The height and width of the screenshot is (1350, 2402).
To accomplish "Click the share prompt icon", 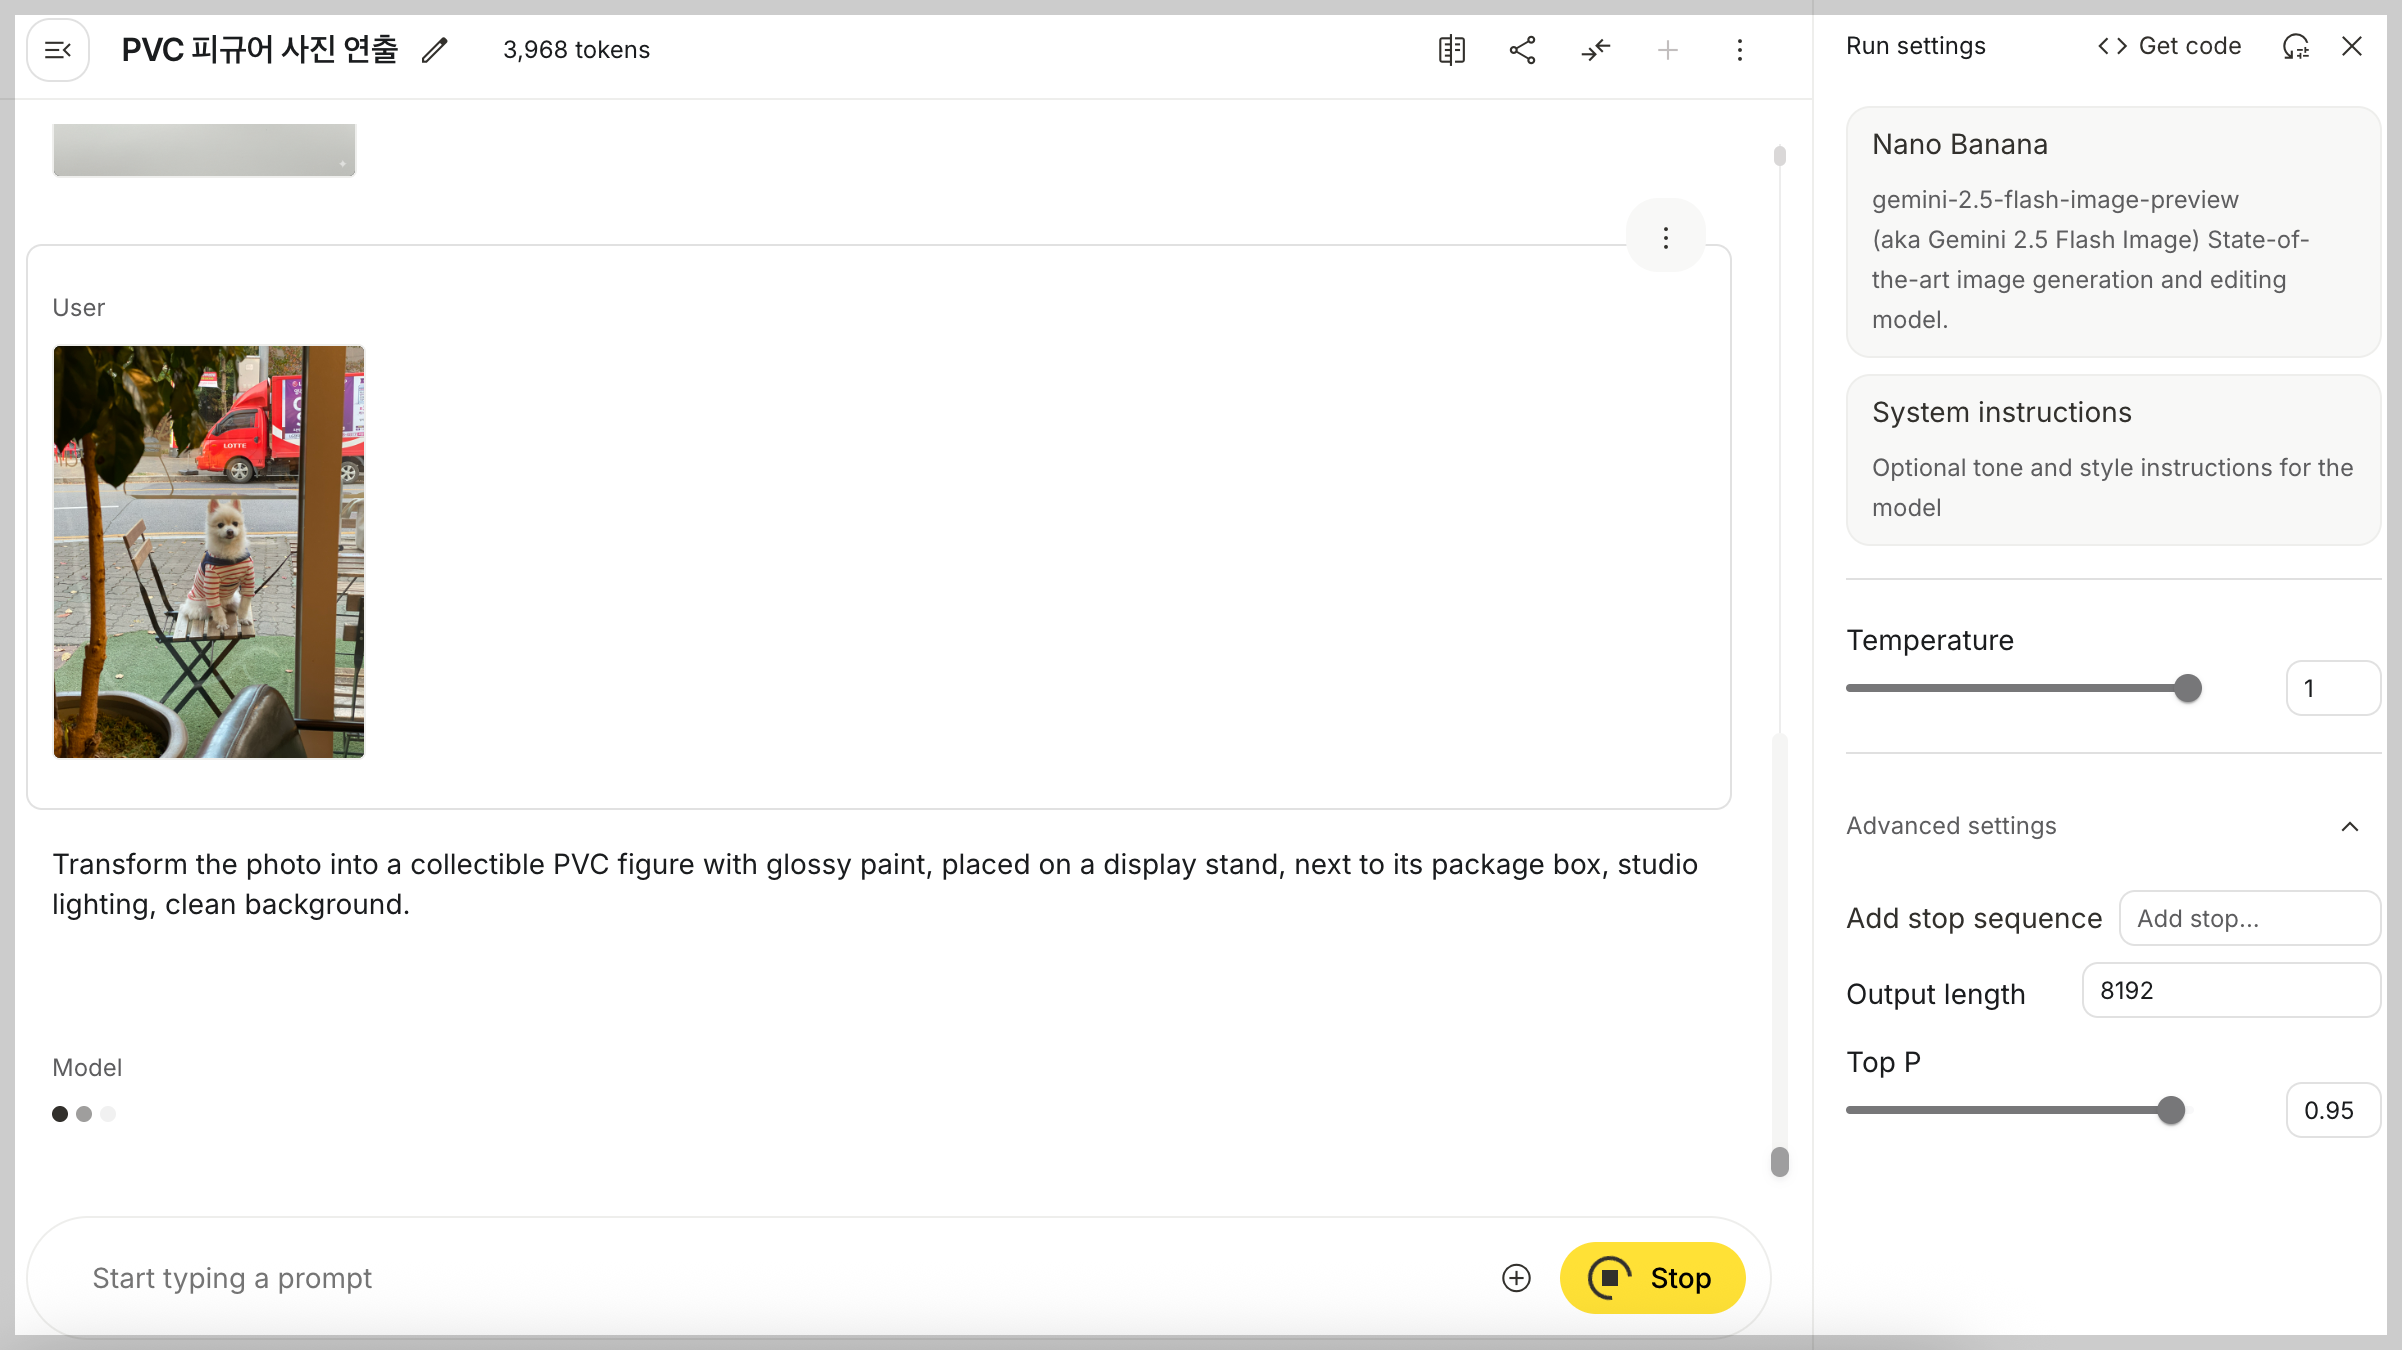I will pyautogui.click(x=1523, y=50).
